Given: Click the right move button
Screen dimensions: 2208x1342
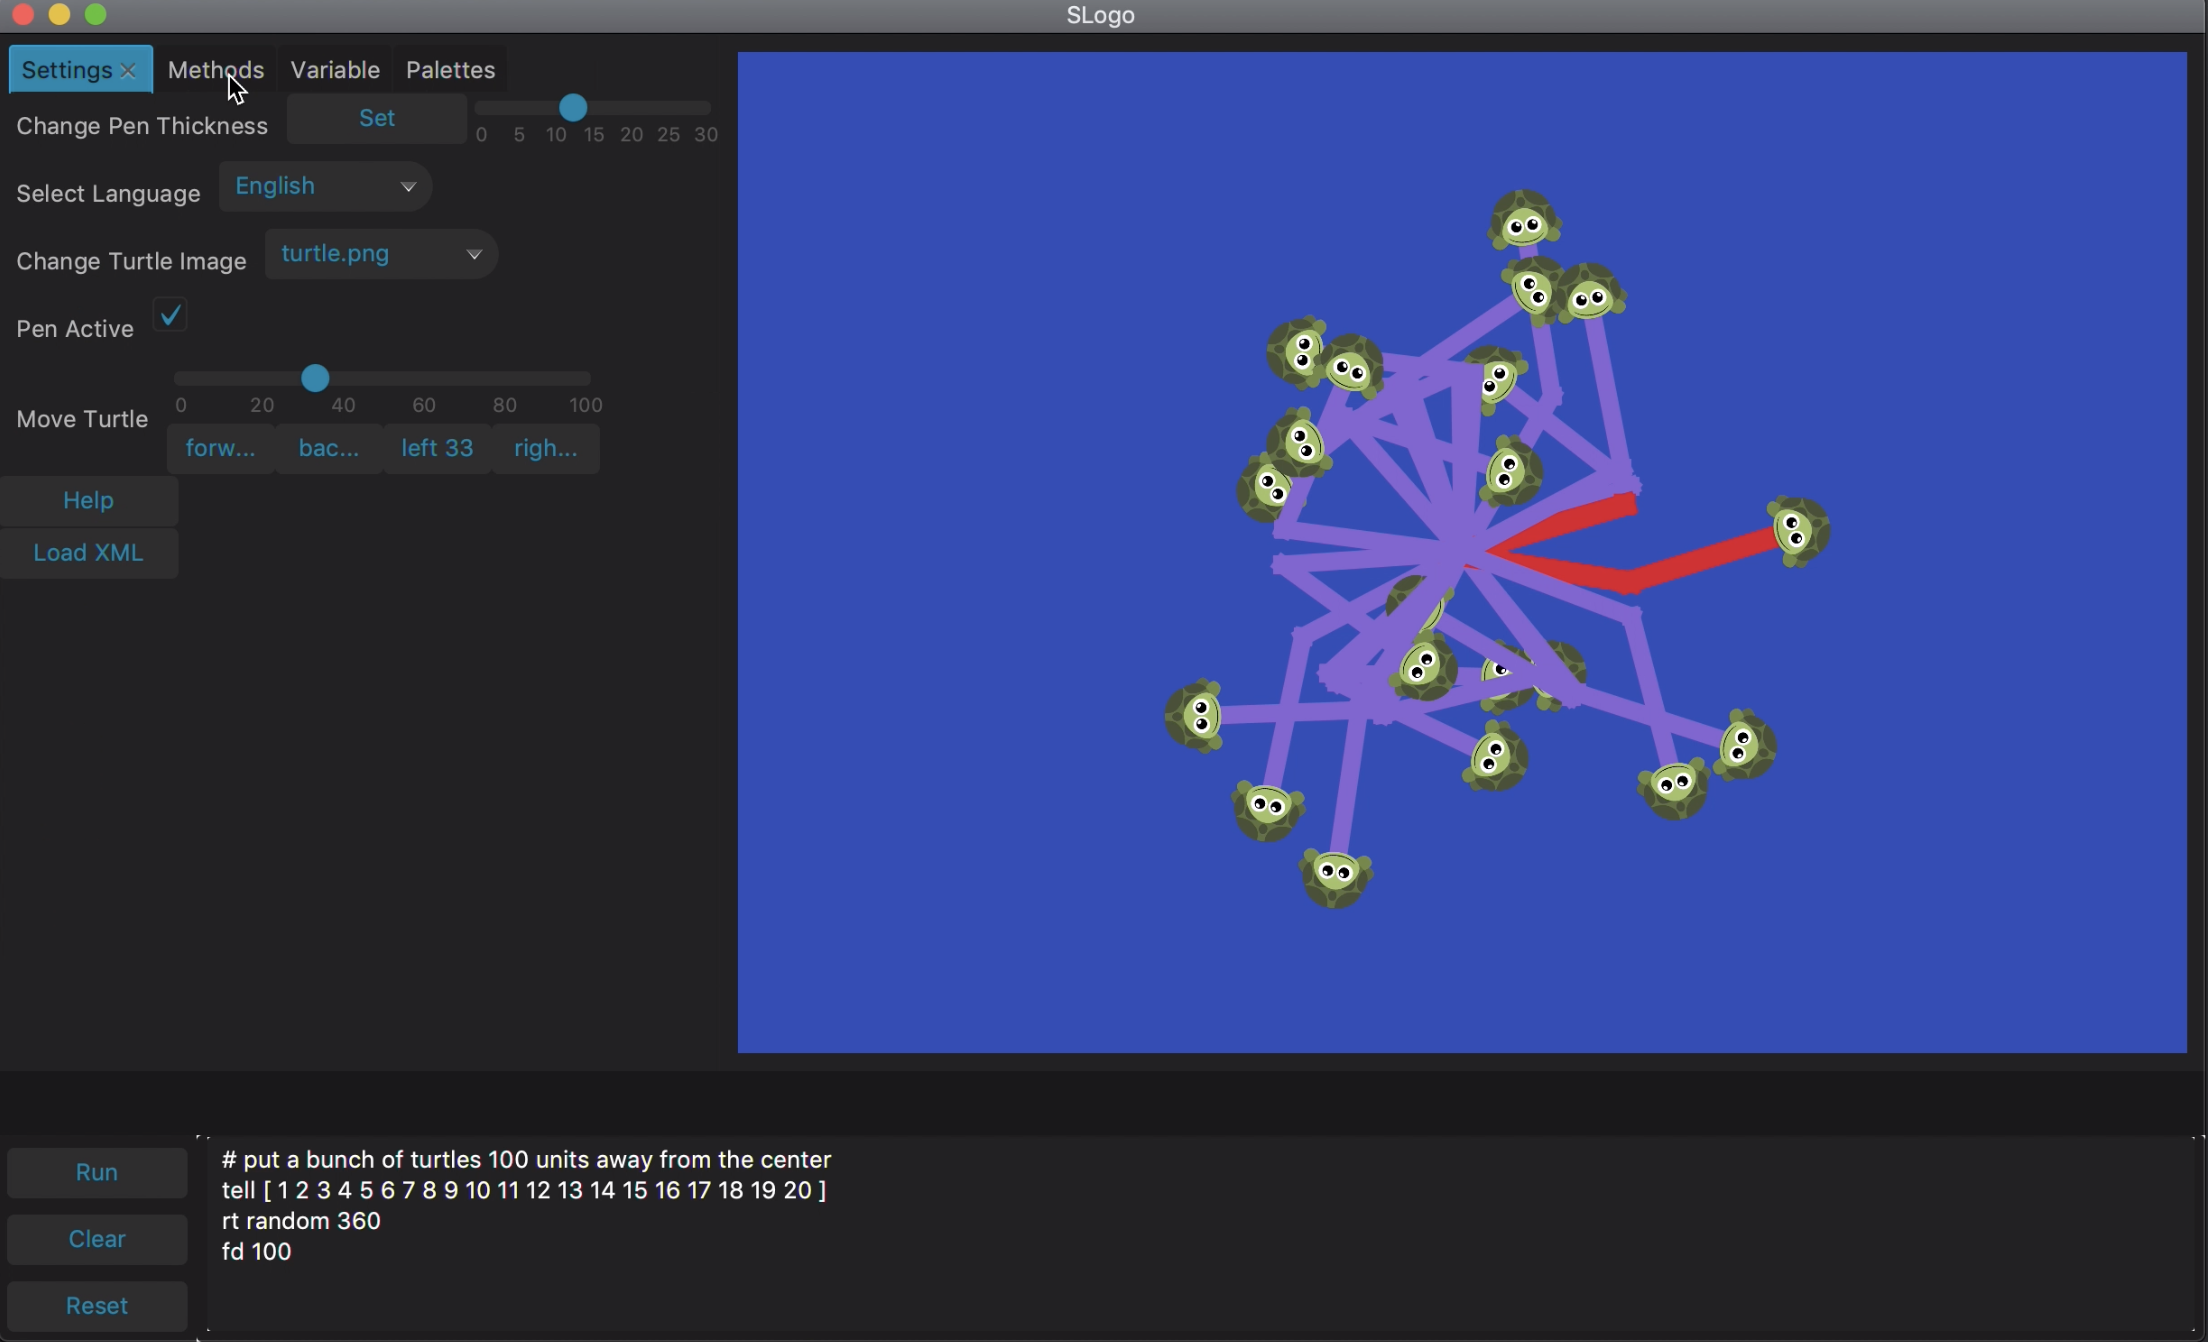Looking at the screenshot, I should tap(546, 448).
